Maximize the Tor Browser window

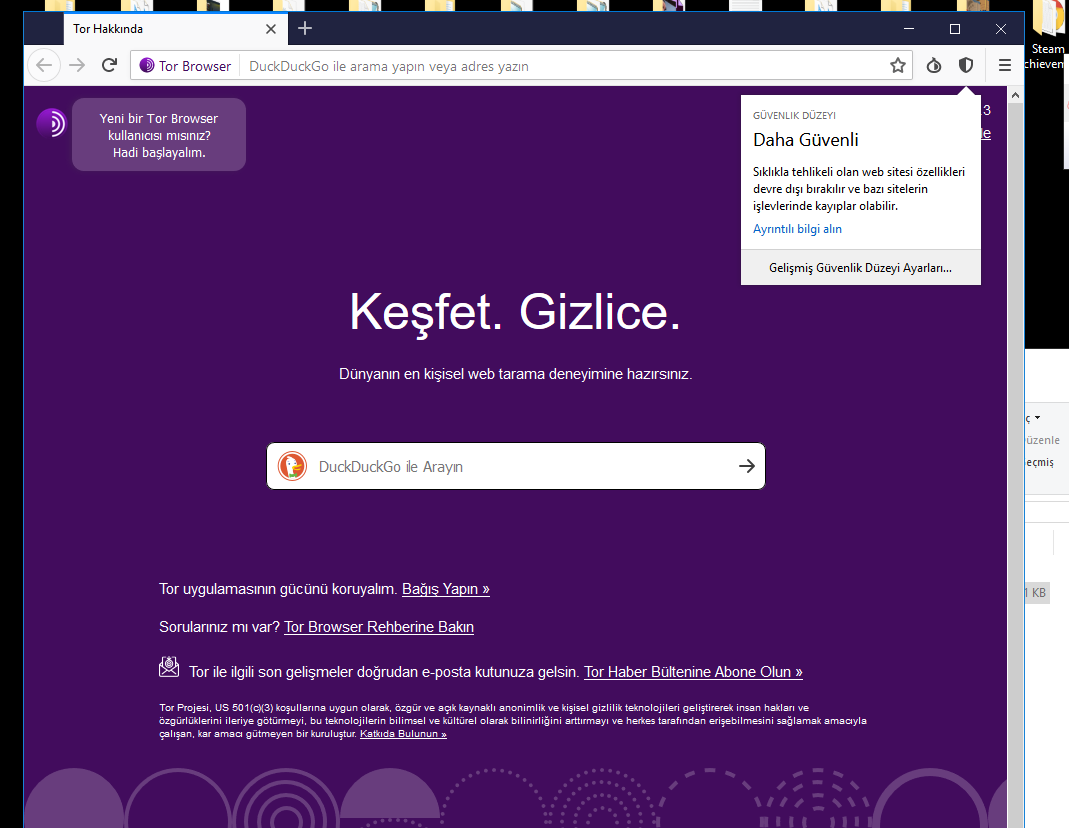point(954,29)
